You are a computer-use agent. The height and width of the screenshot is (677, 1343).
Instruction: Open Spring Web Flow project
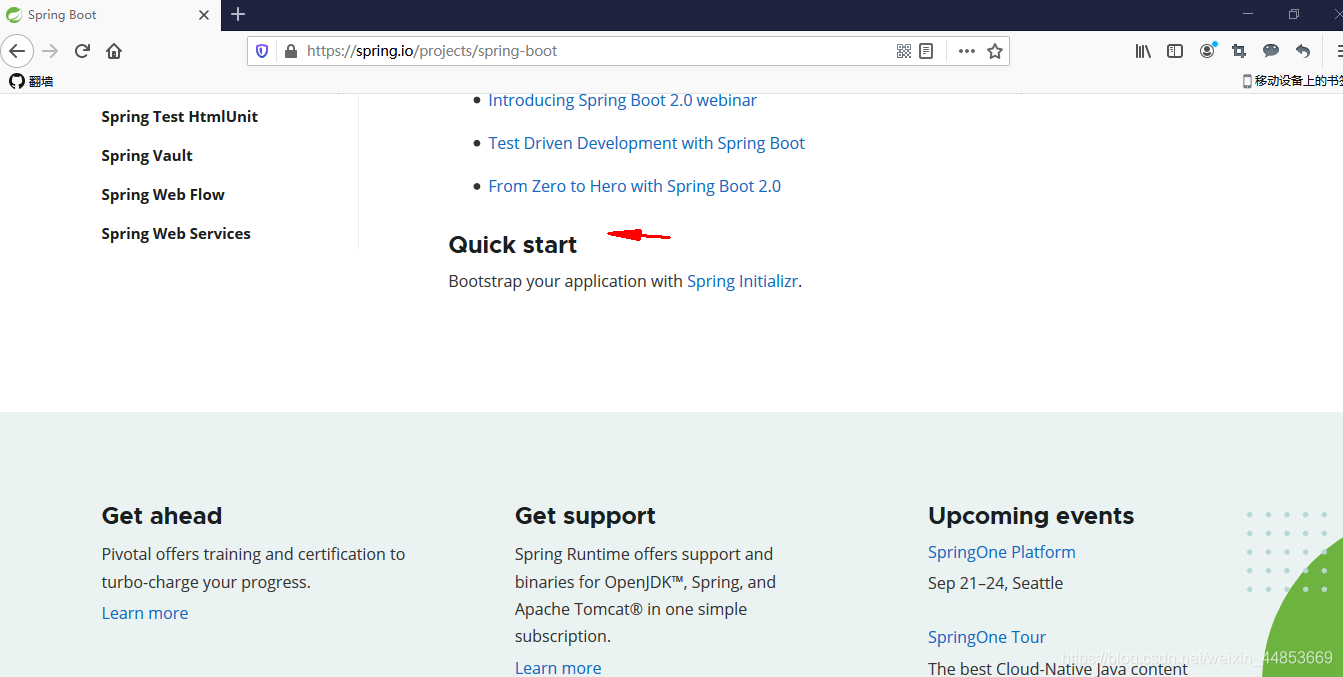[163, 194]
